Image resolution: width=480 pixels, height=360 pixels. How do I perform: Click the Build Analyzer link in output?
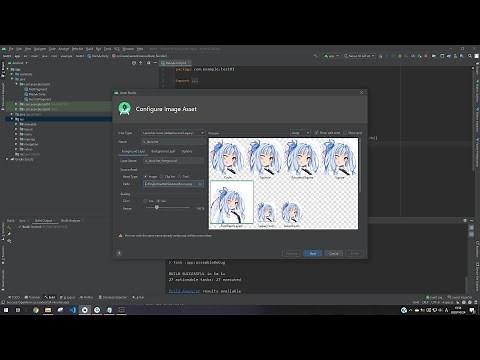184,291
